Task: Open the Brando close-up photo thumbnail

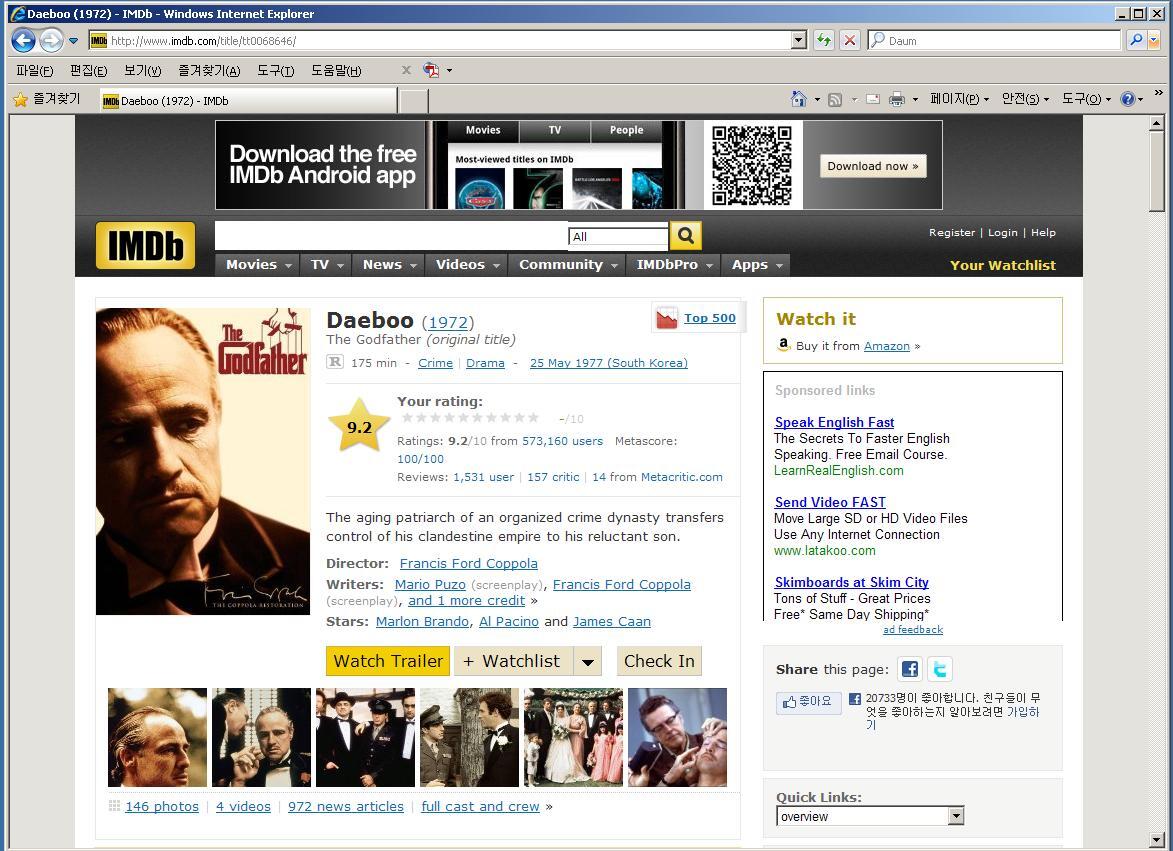Action: tap(157, 737)
